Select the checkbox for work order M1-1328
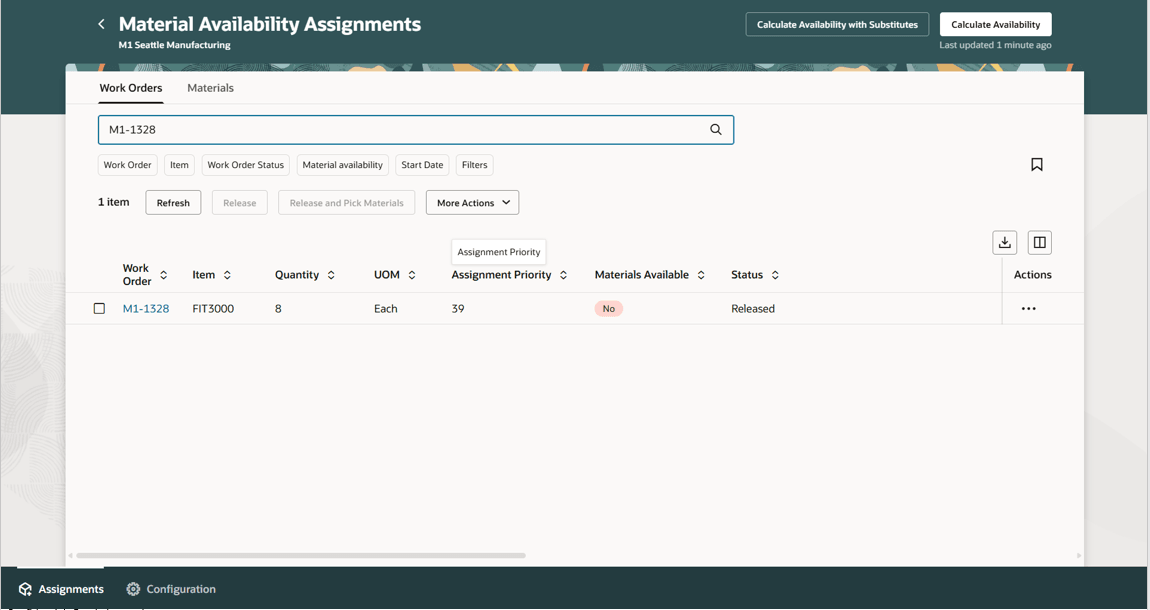The image size is (1150, 610). (x=99, y=308)
